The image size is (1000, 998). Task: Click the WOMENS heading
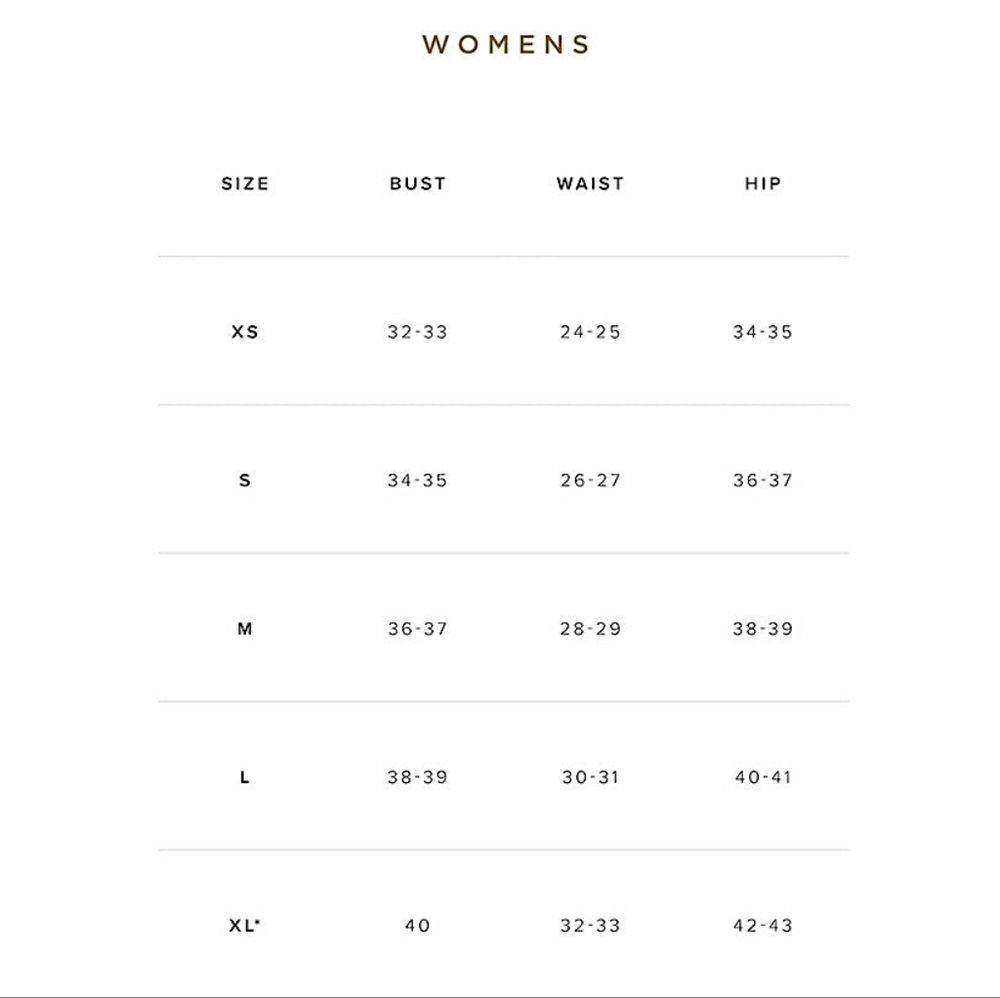point(506,45)
